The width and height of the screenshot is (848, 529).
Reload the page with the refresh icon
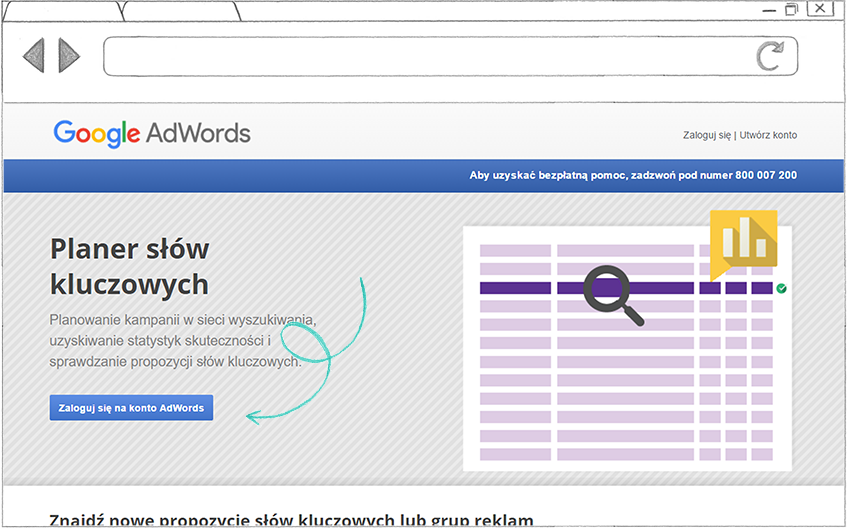pyautogui.click(x=770, y=56)
